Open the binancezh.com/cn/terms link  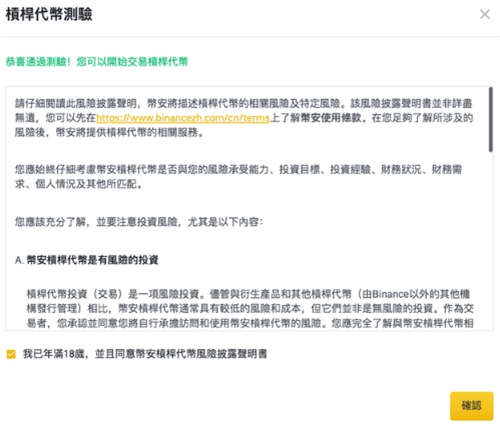pyautogui.click(x=183, y=118)
